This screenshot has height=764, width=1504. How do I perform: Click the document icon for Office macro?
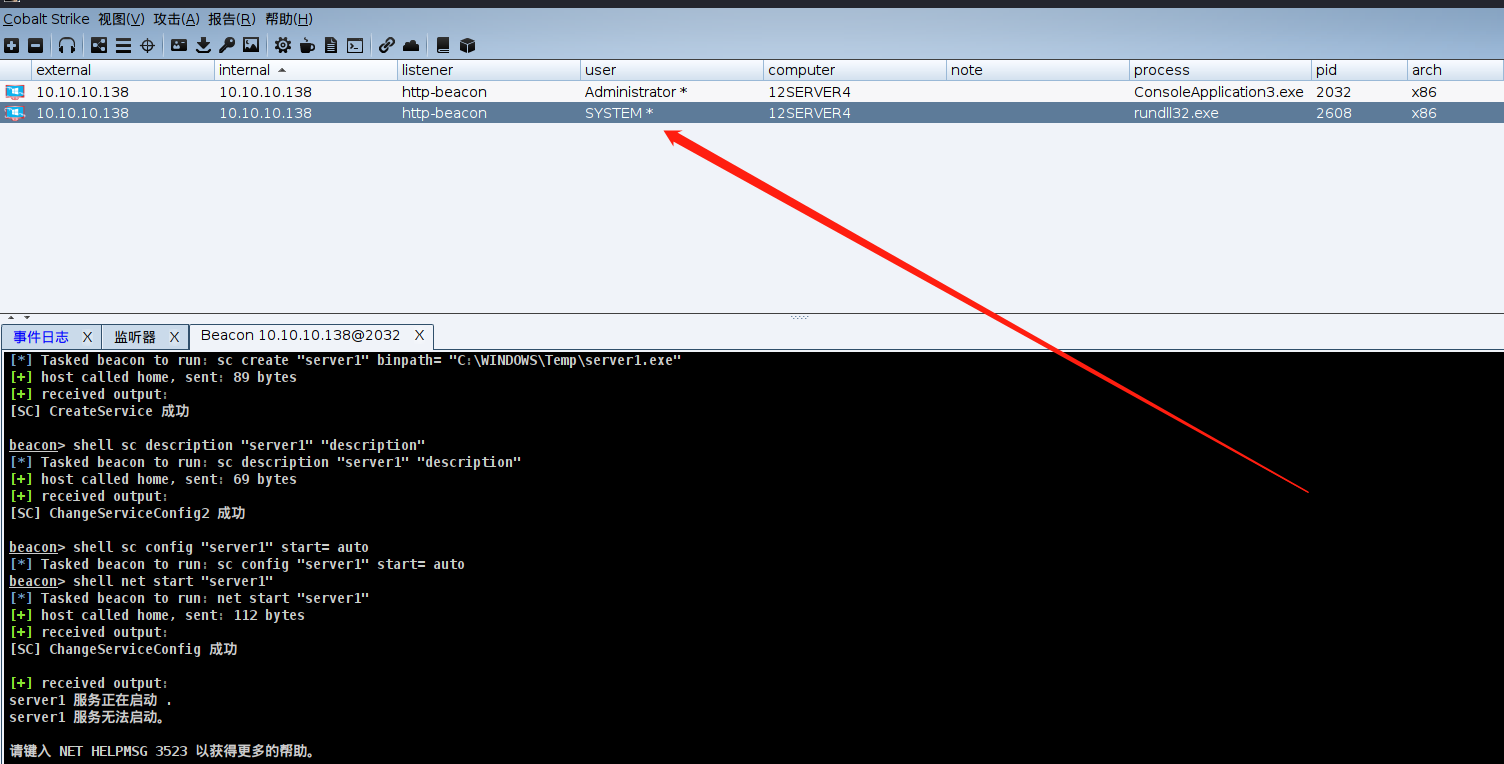(x=331, y=45)
